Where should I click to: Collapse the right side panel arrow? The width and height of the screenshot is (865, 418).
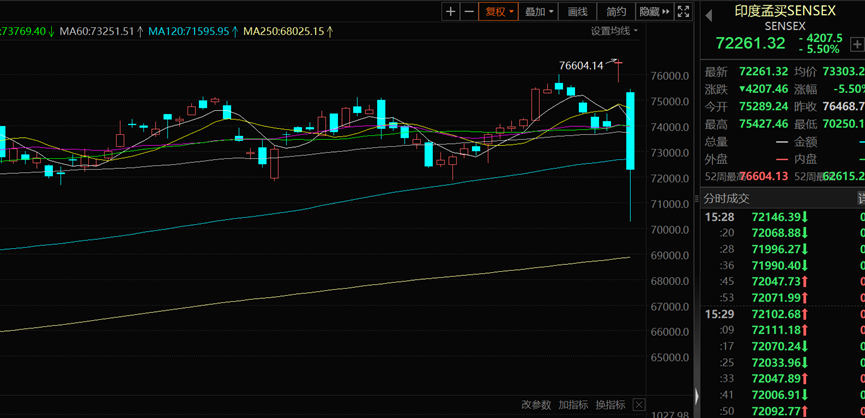tap(697, 396)
